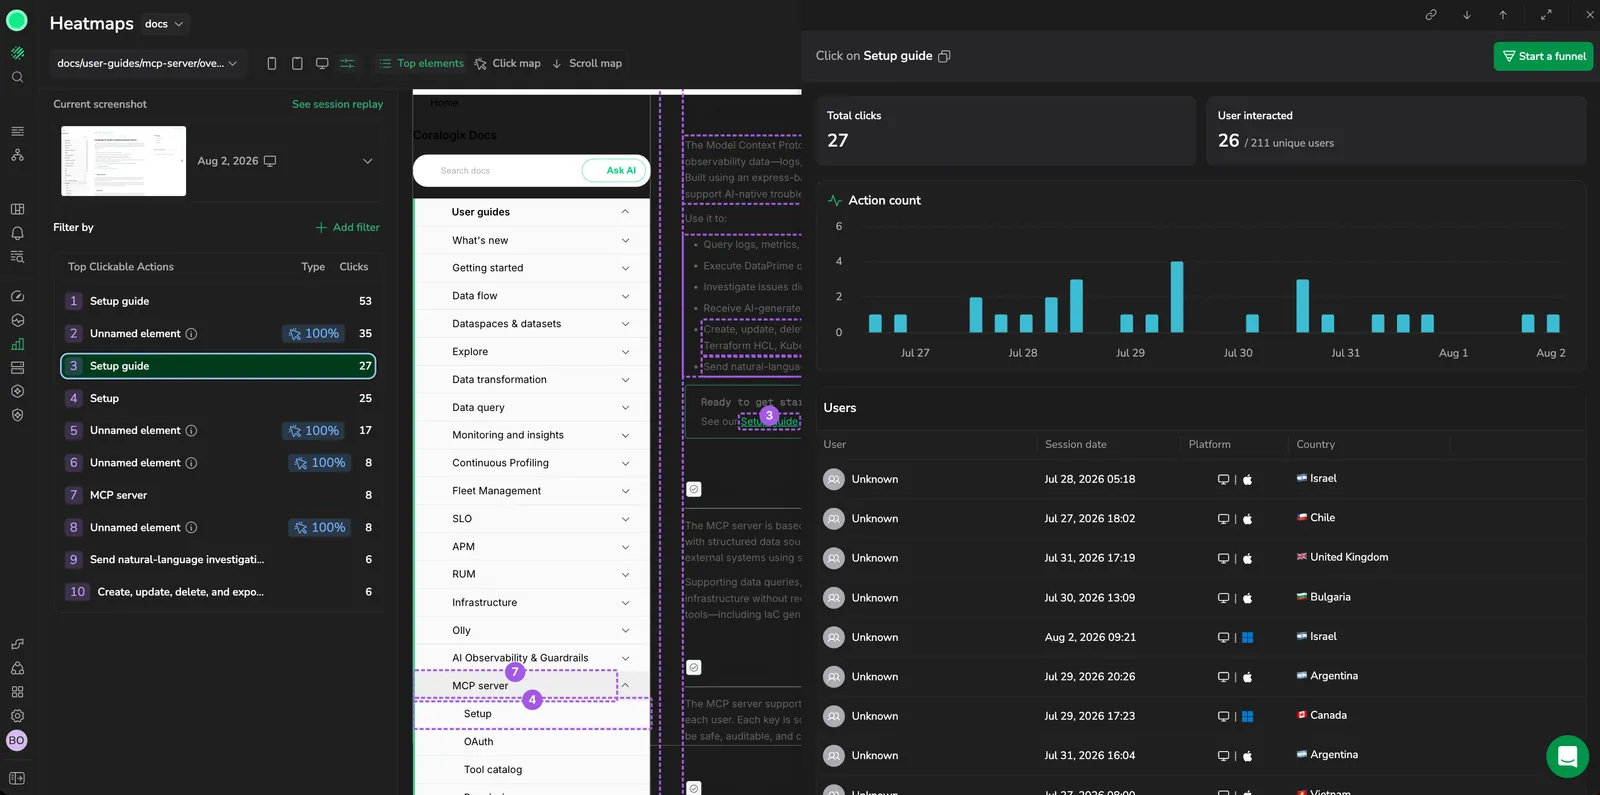Viewport: 1600px width, 795px height.
Task: Copy link using the chain icon
Action: [x=1431, y=15]
